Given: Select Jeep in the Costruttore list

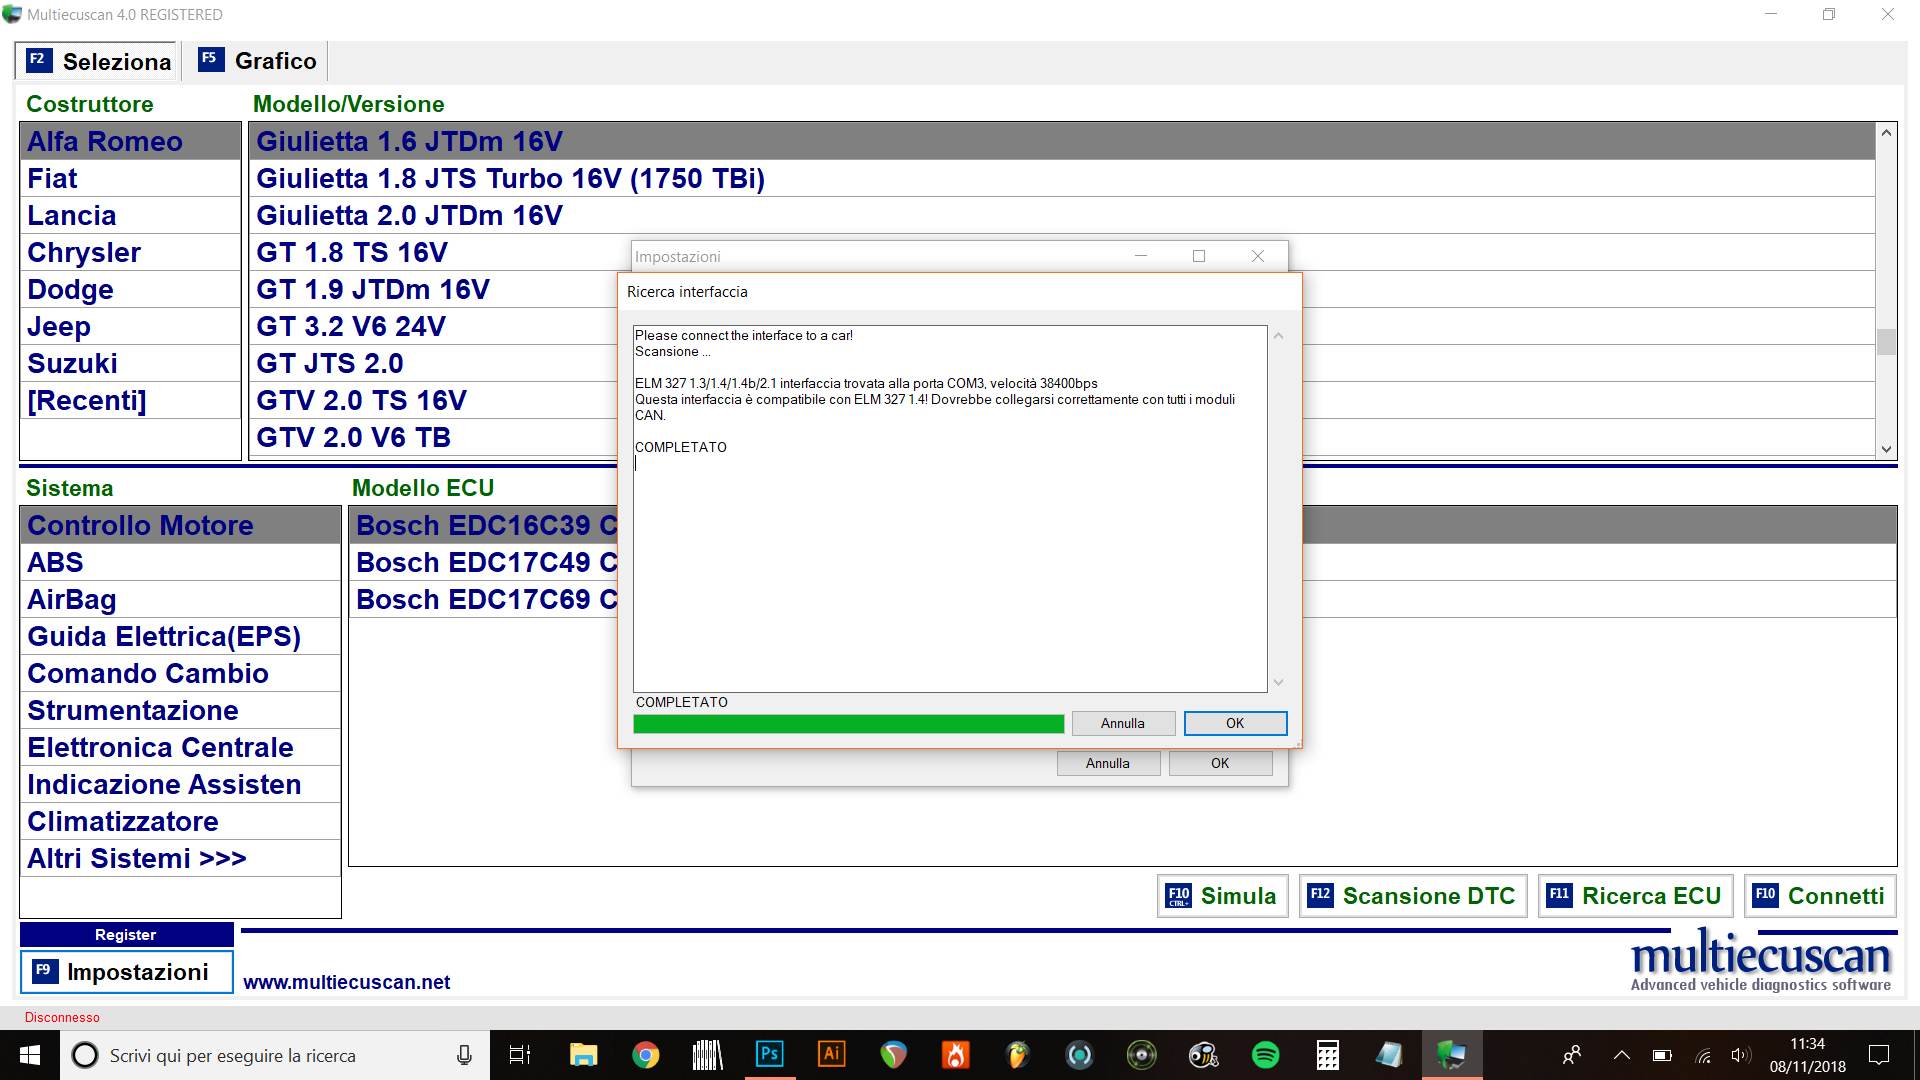Looking at the screenshot, I should pos(130,326).
